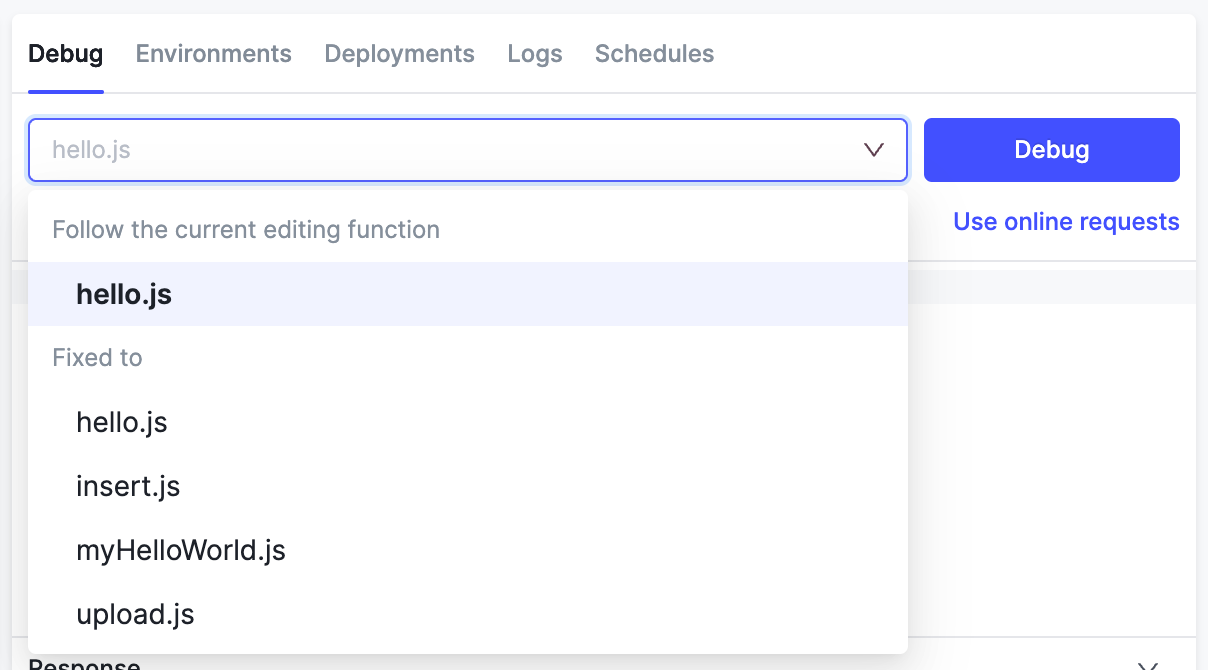Open the Schedules tab

click(x=655, y=54)
